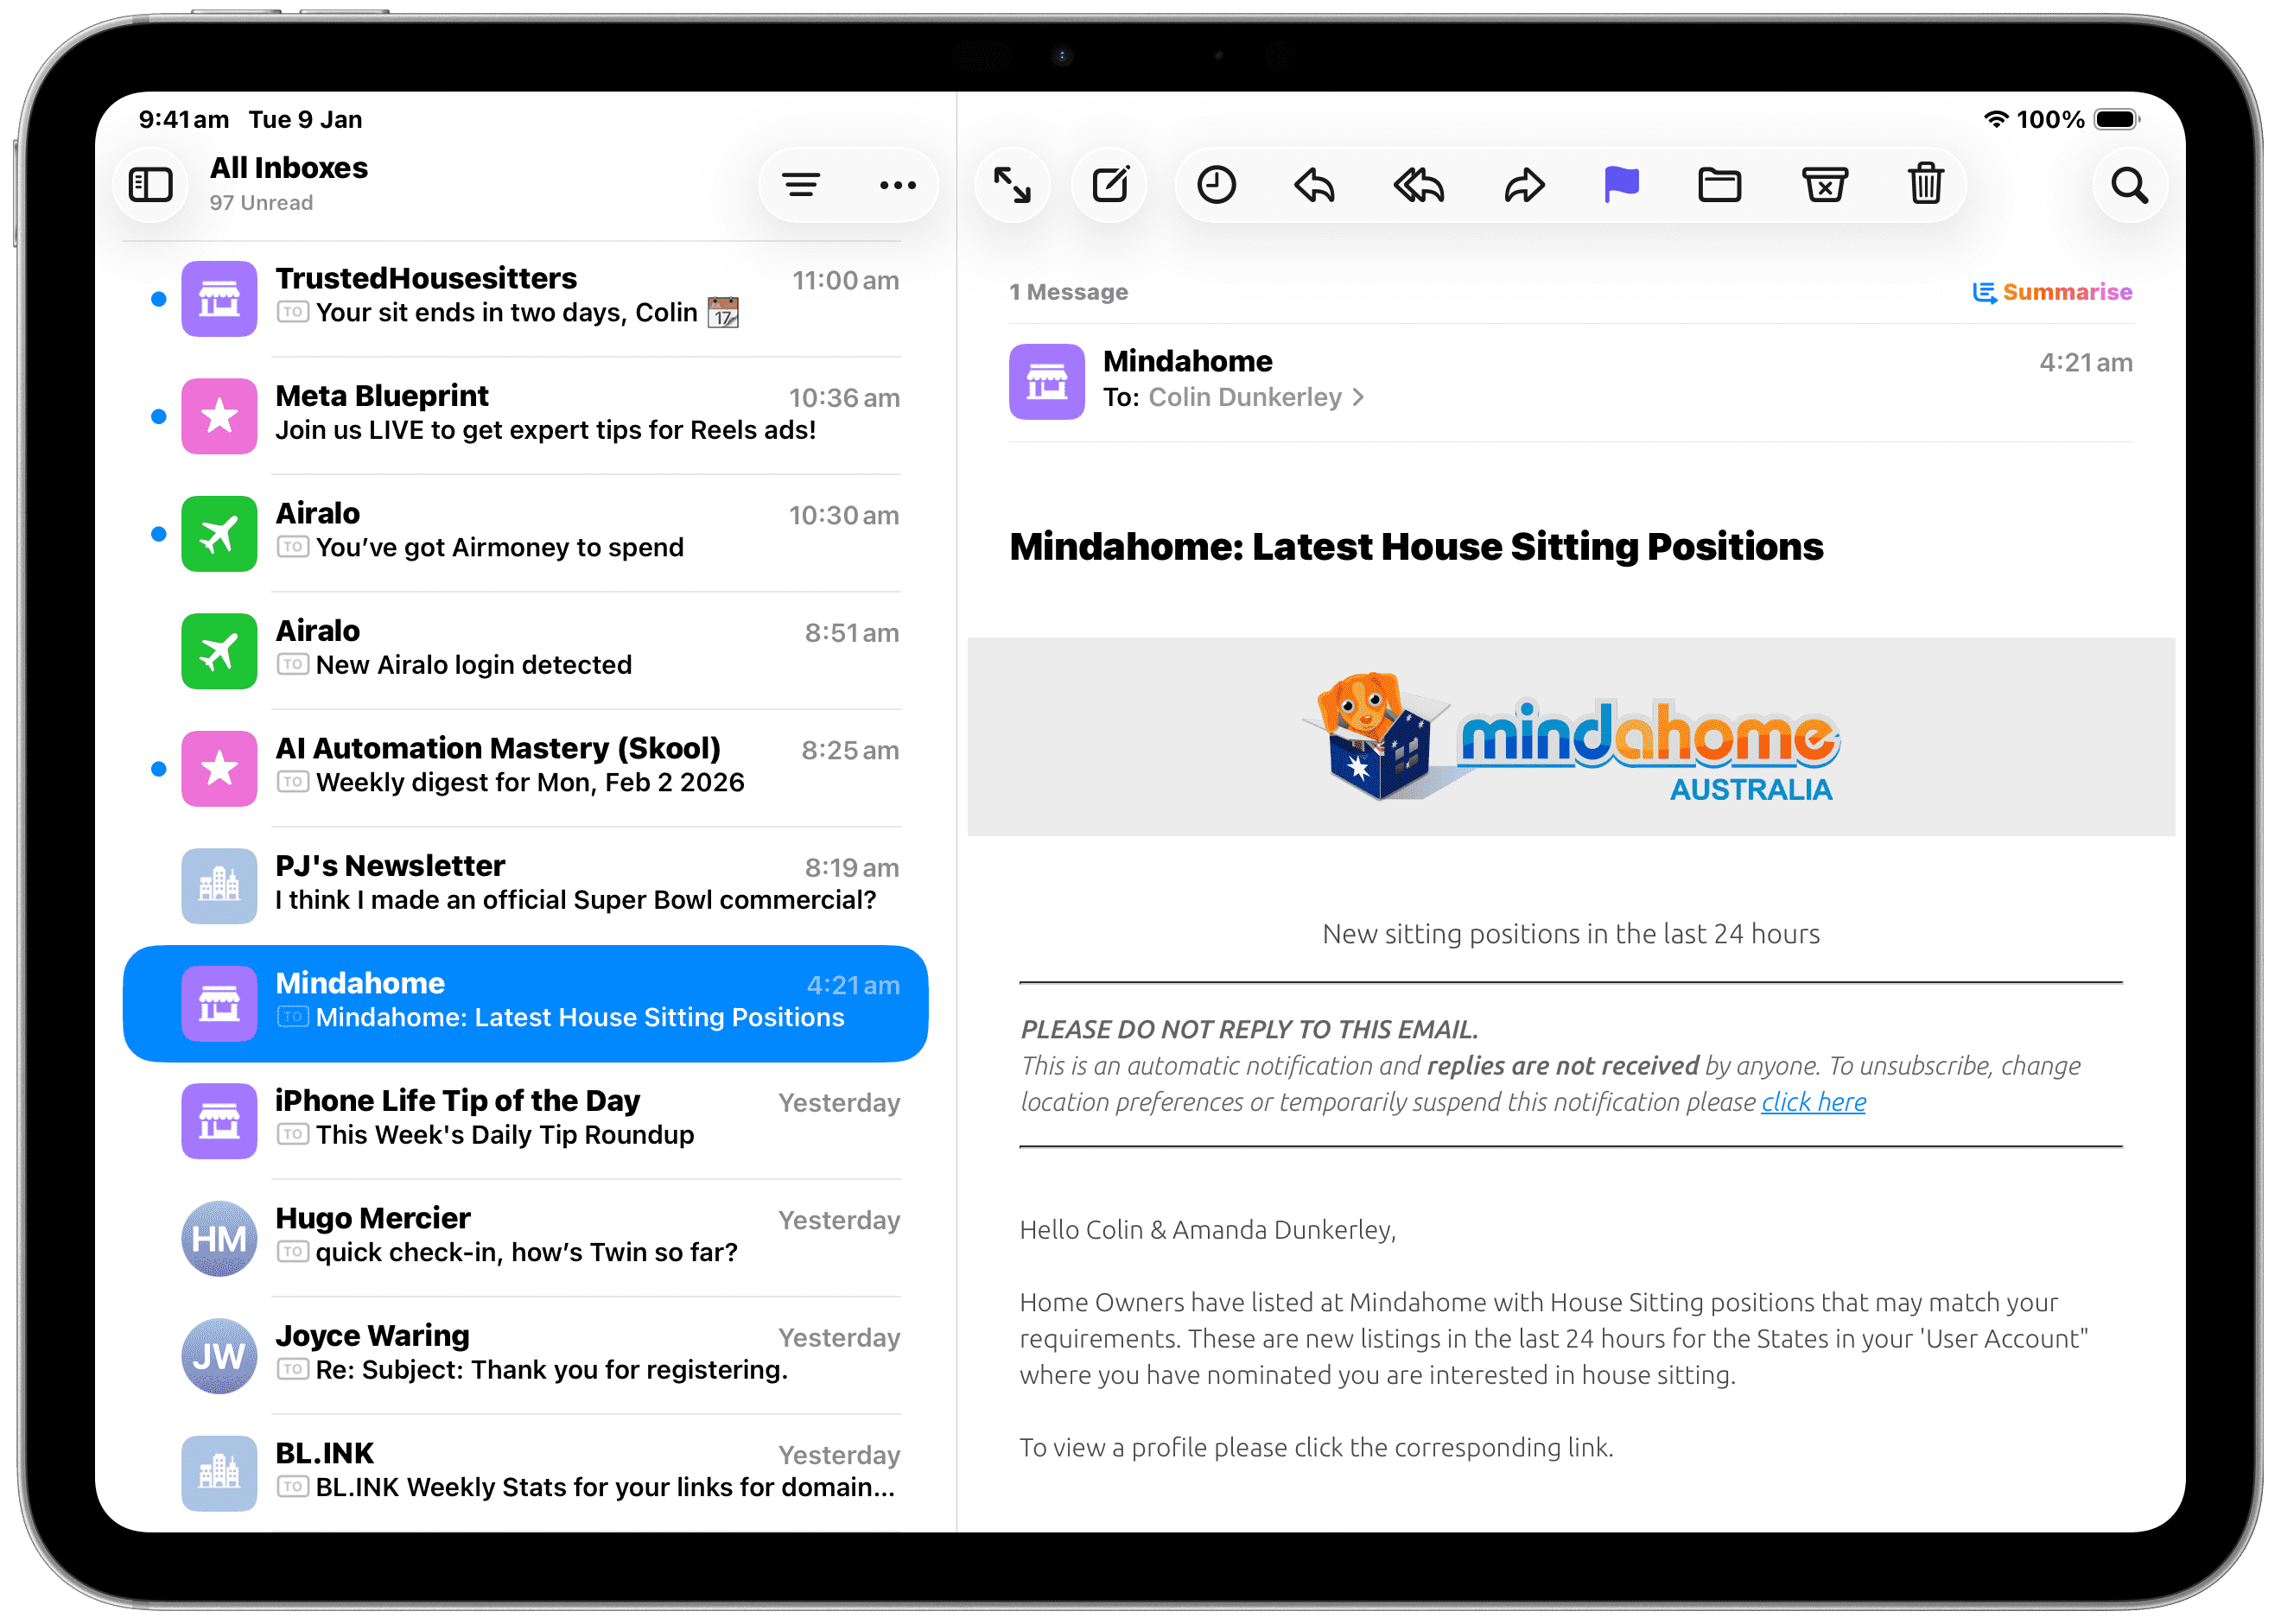Expand message to full screen
2281x1624 pixels.
tap(1012, 185)
